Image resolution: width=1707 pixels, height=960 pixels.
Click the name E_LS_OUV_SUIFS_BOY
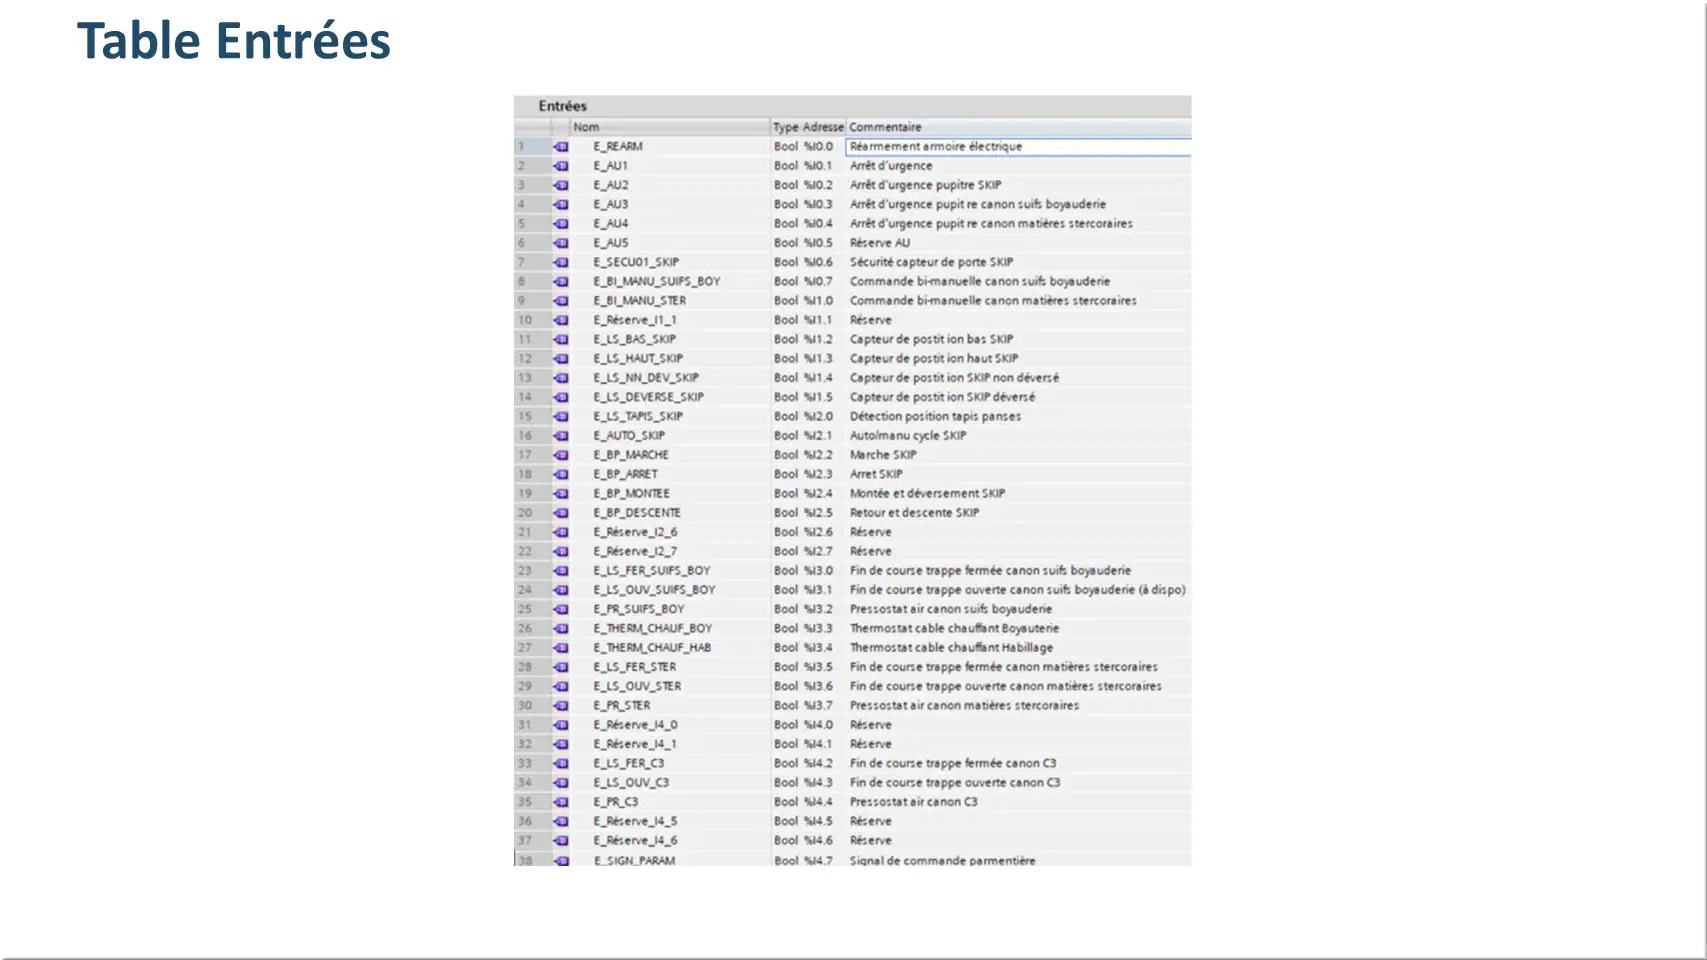pos(654,590)
